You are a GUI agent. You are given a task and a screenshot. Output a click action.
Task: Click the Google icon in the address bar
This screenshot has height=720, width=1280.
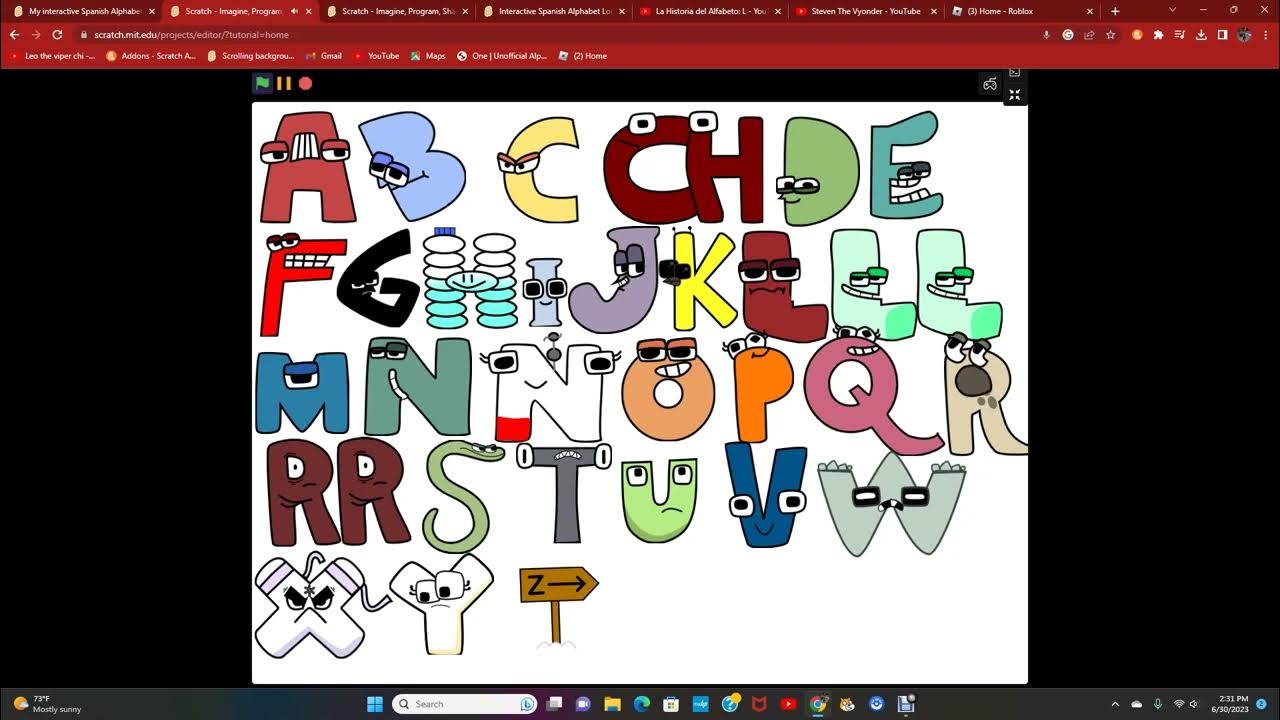pos(1068,34)
